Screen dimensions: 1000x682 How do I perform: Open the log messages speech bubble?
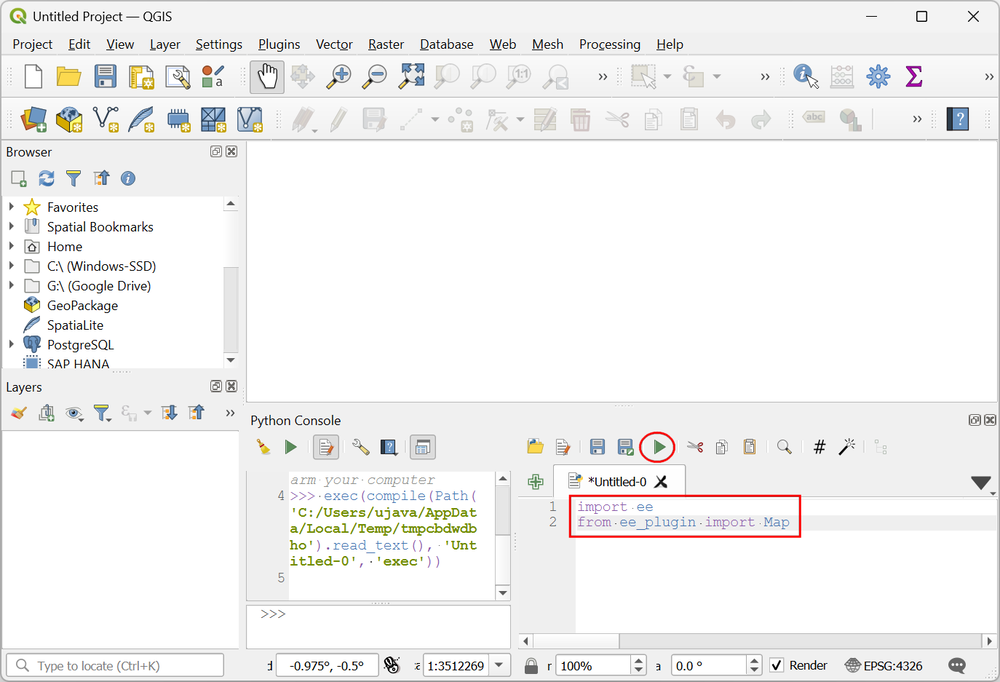click(x=957, y=665)
